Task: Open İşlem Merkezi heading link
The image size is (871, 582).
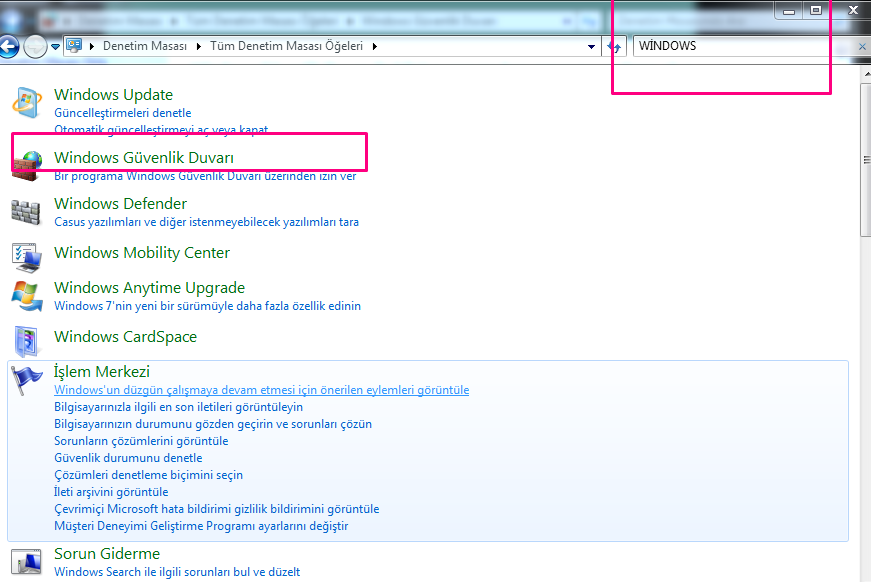Action: [x=102, y=372]
